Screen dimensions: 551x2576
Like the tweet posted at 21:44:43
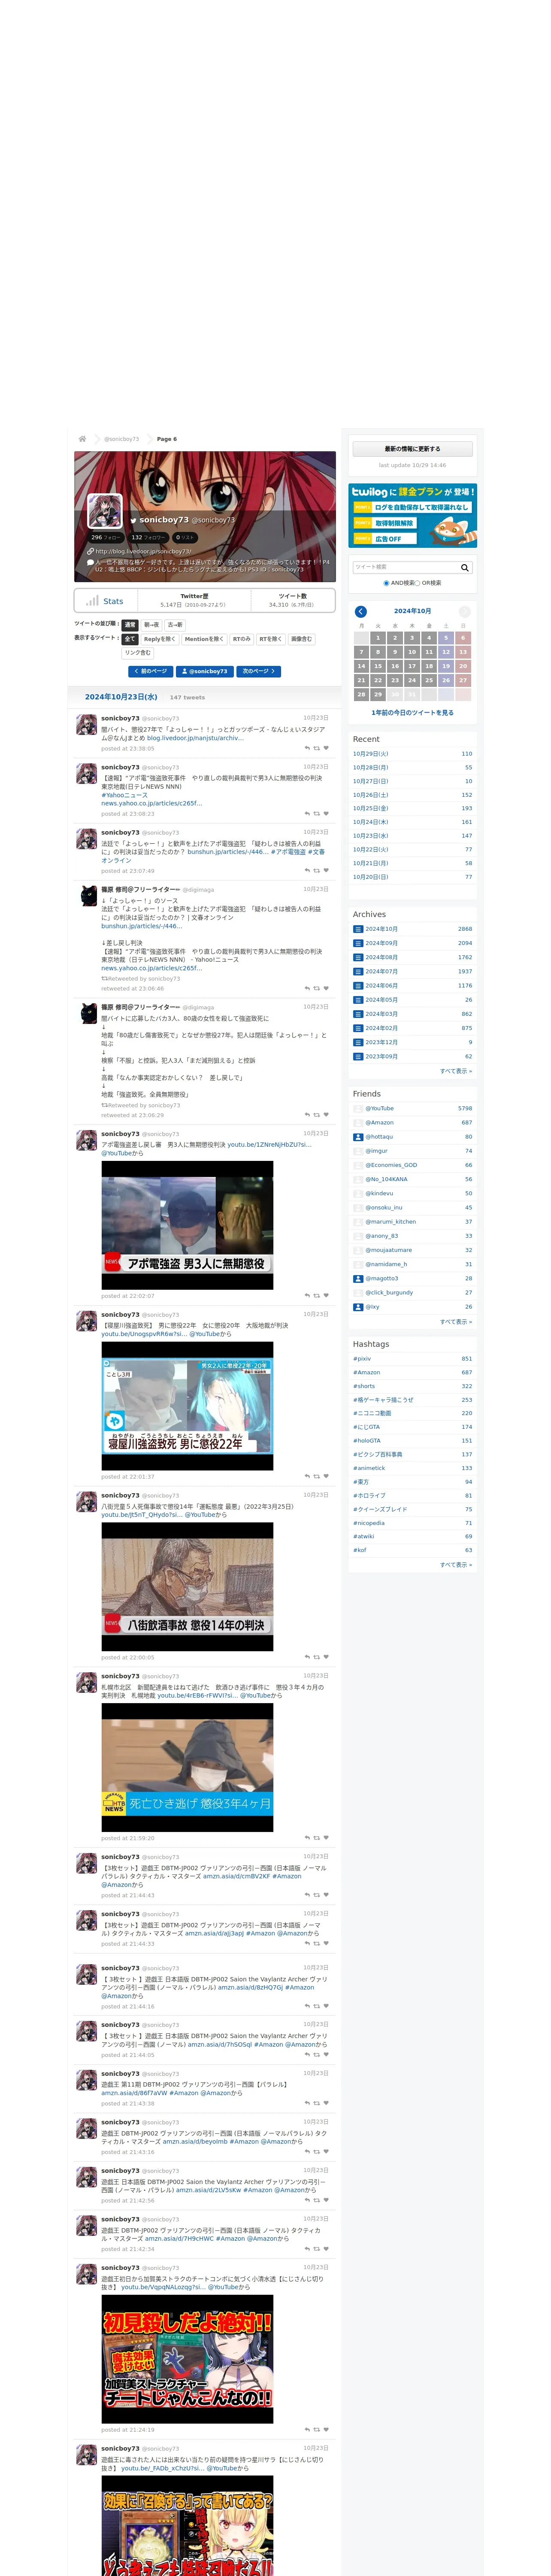(x=326, y=1895)
